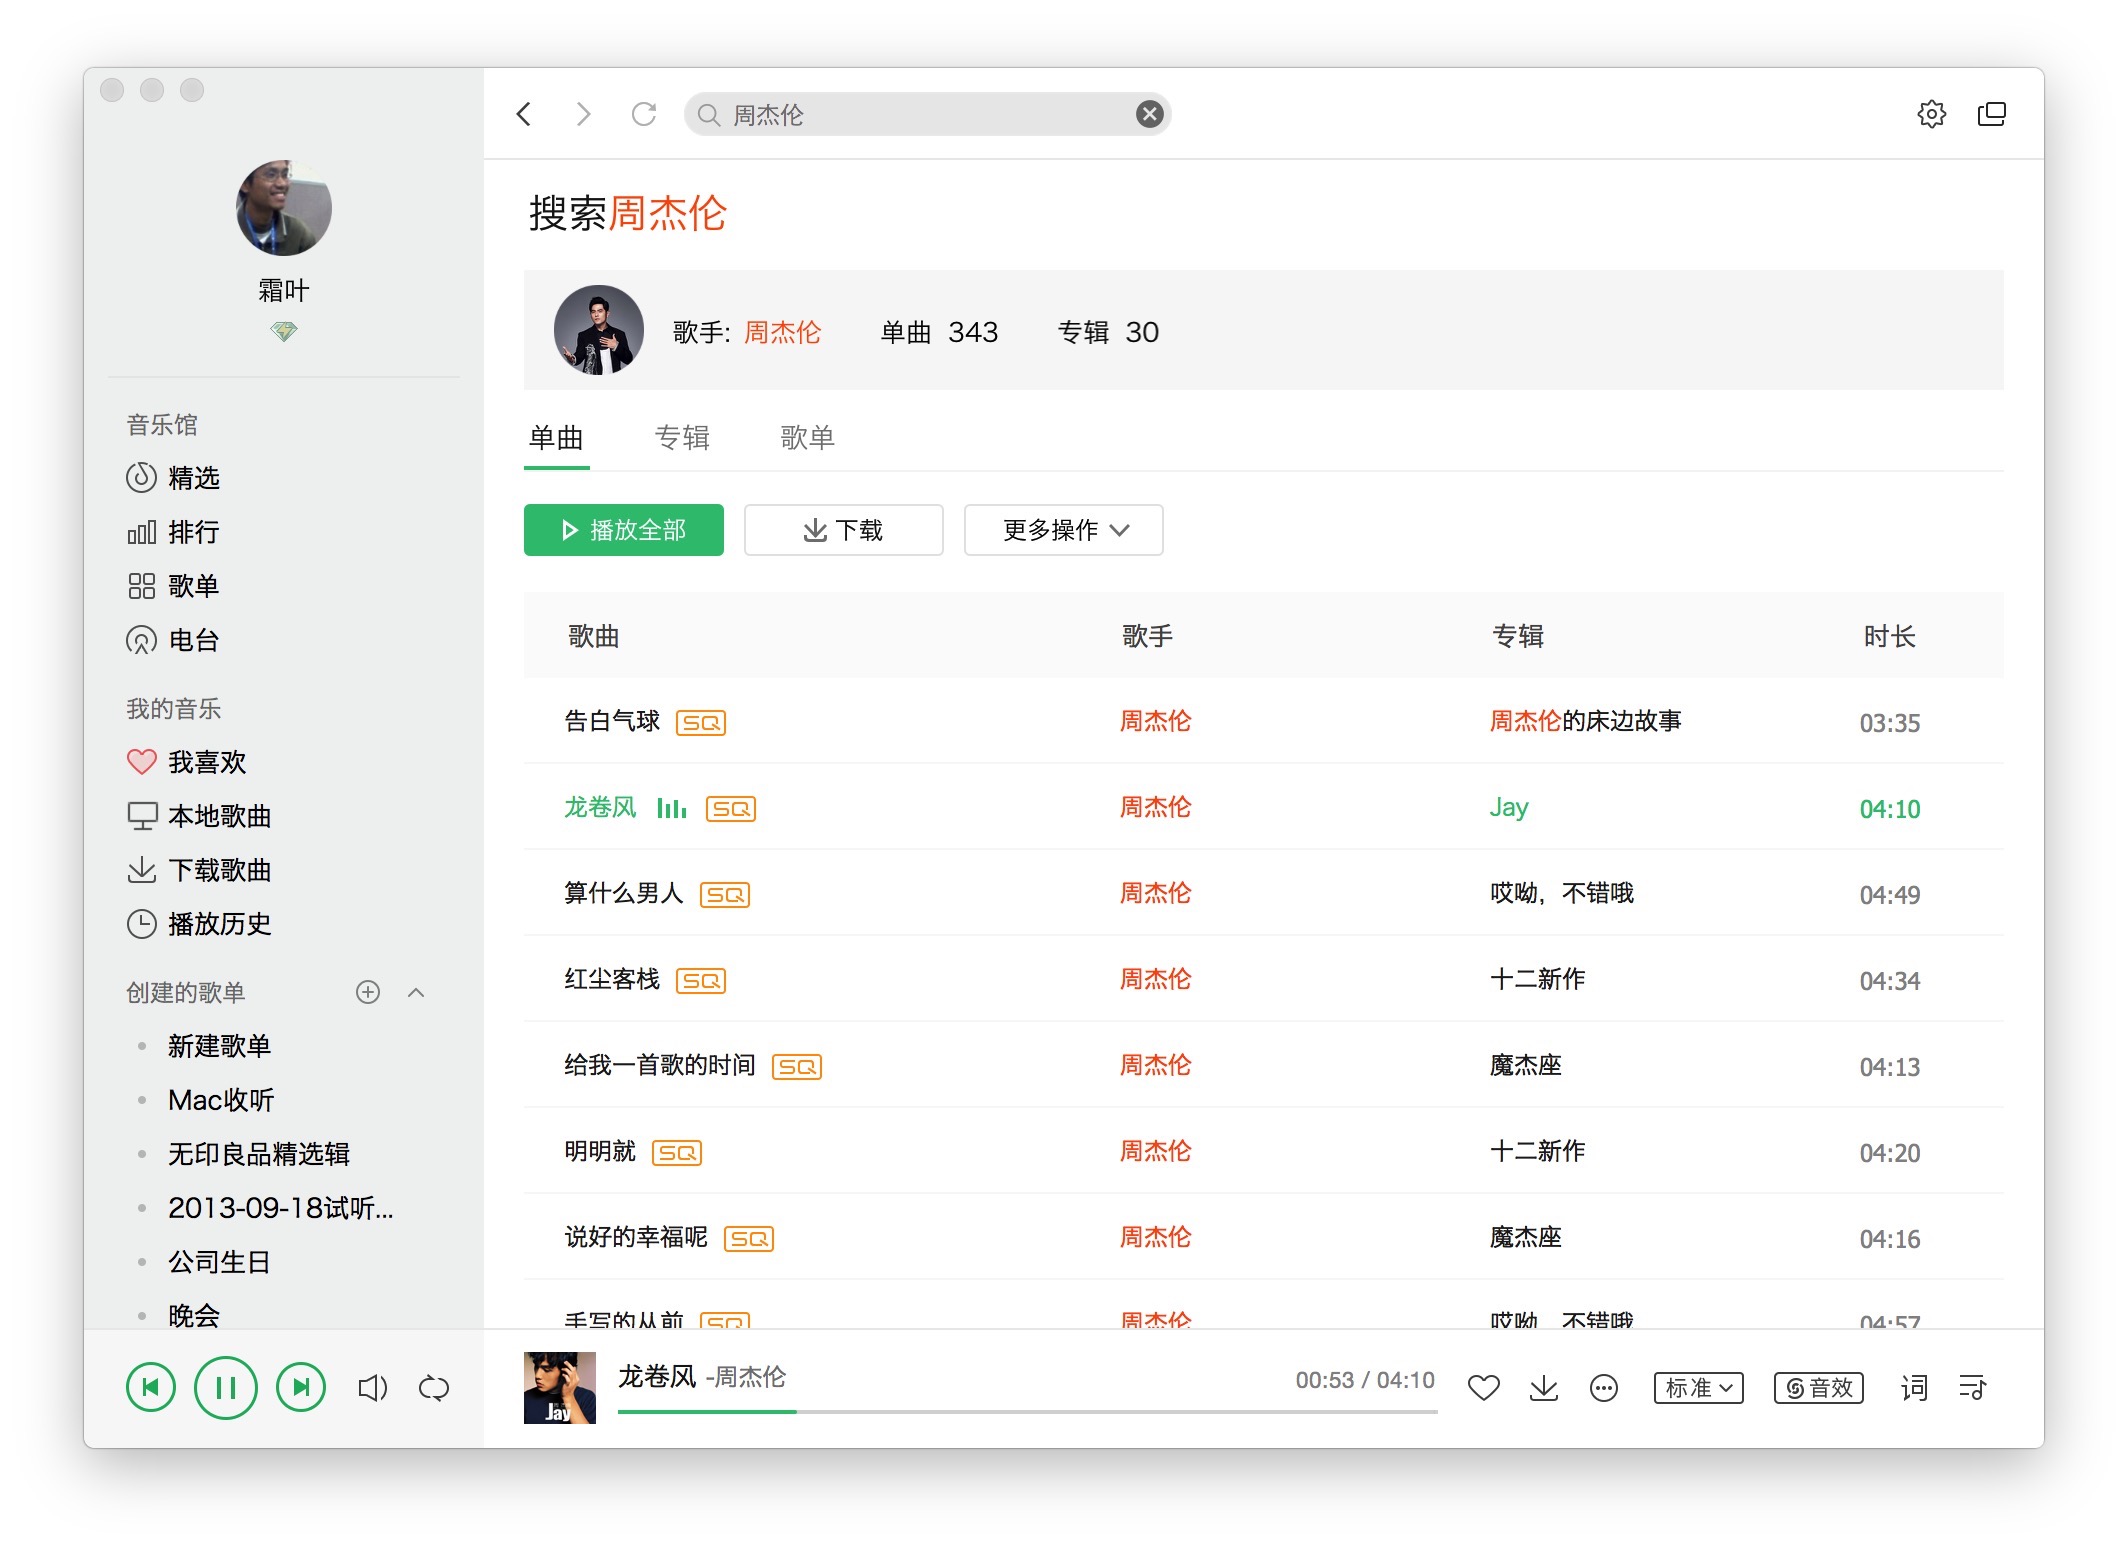Switch to the 单曲 tab

[556, 438]
